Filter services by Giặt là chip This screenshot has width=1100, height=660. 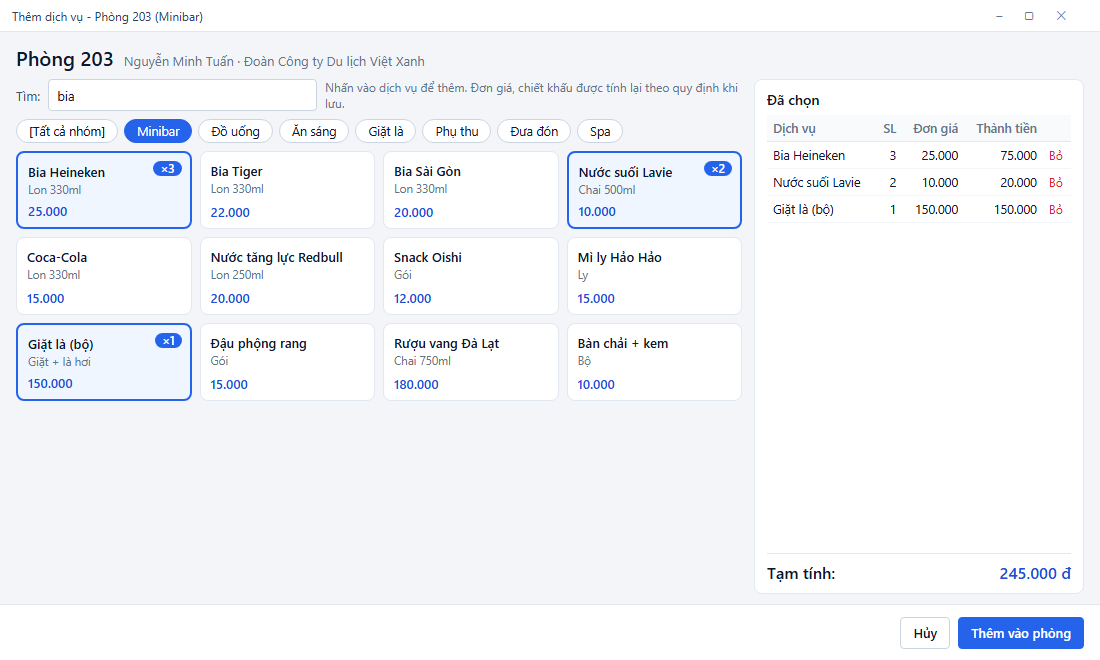point(386,131)
